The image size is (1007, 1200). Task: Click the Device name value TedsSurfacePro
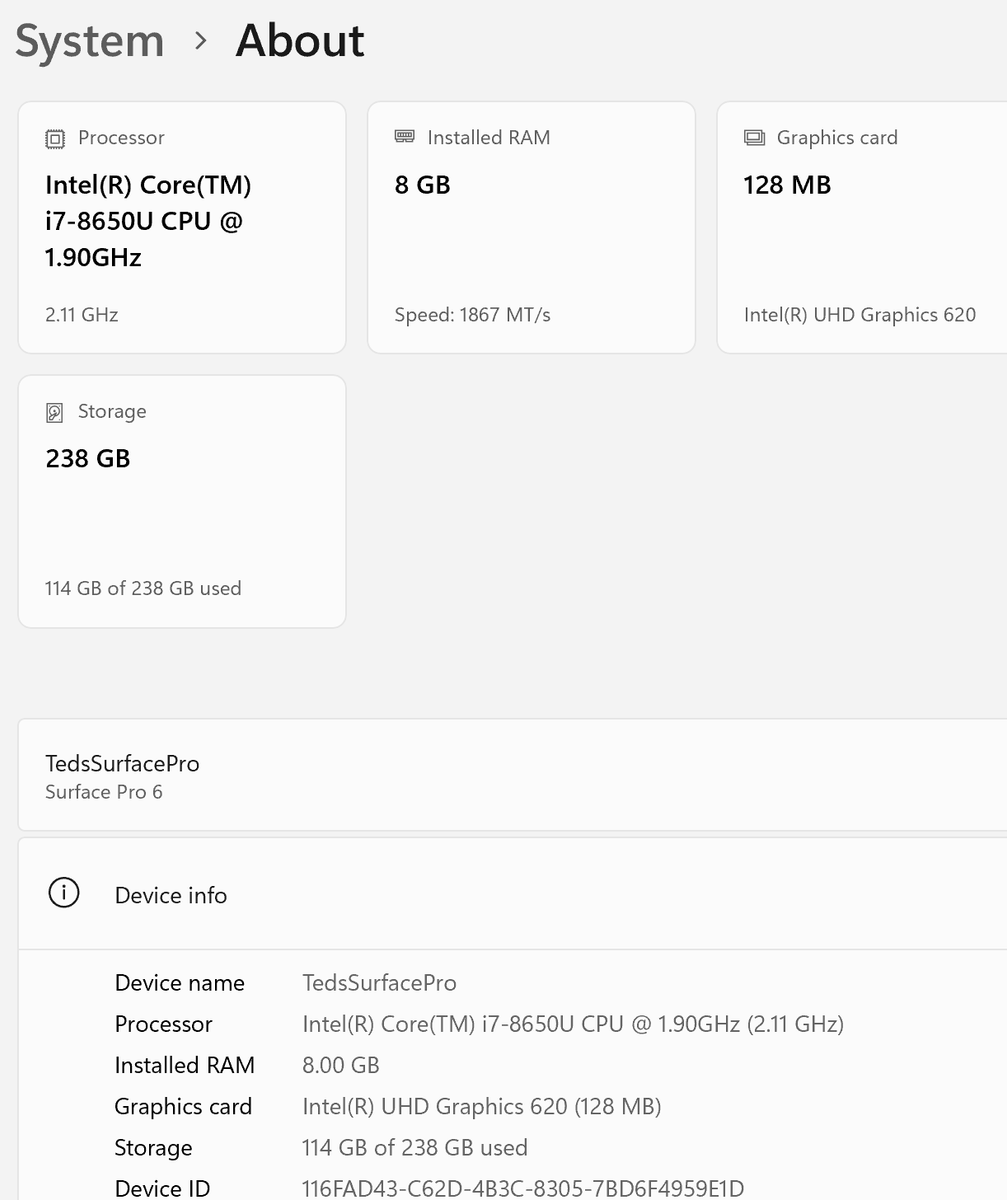379,983
